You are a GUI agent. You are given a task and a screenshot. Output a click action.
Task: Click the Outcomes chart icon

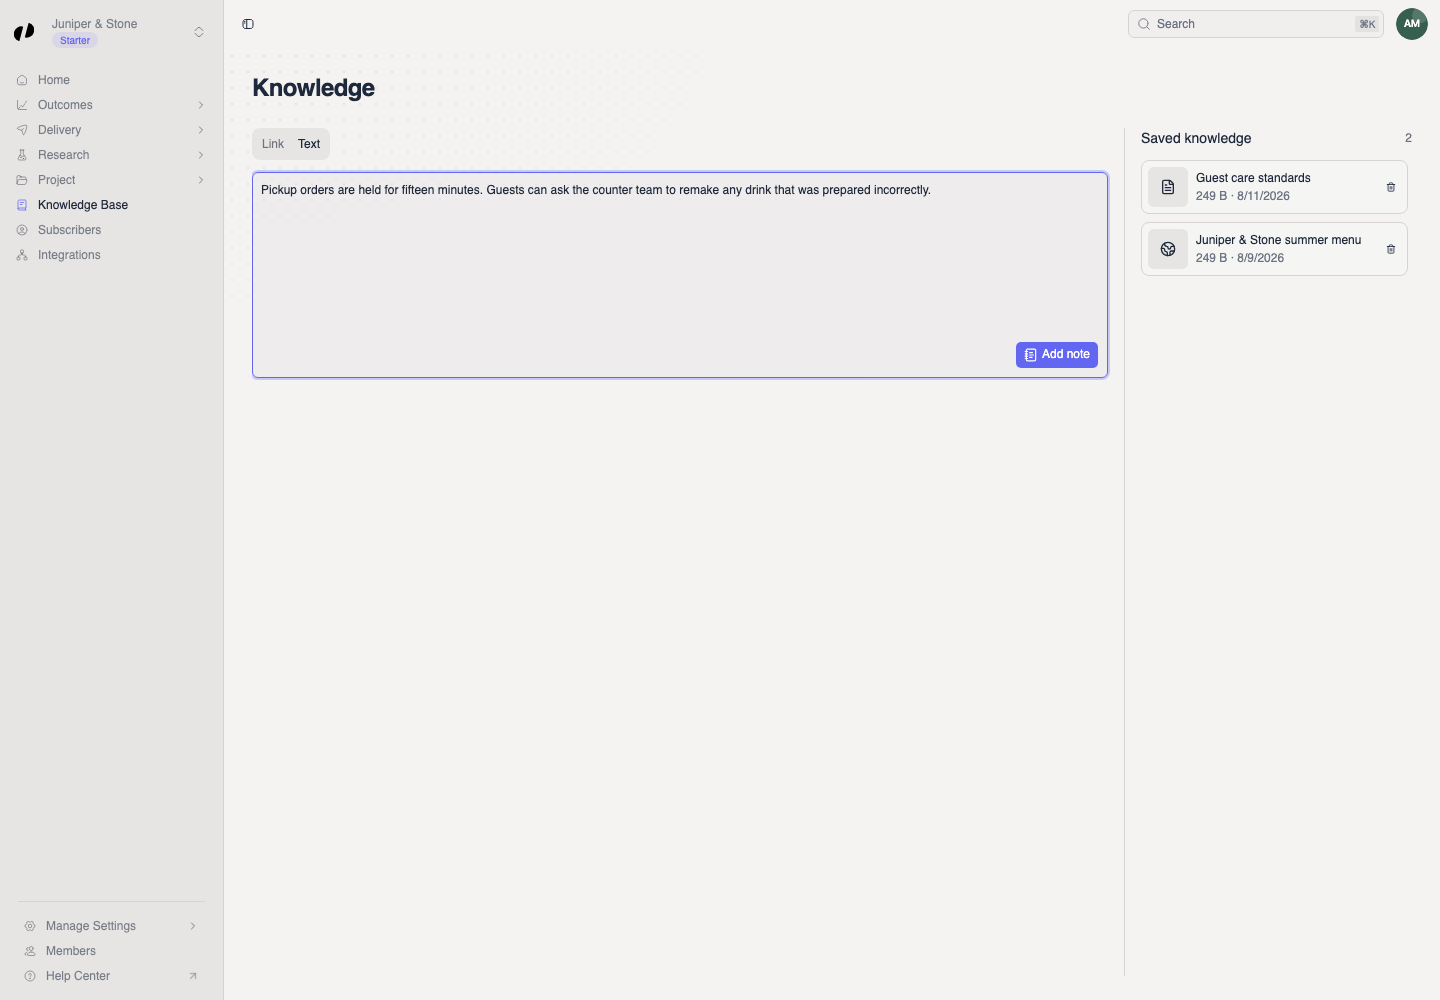pyautogui.click(x=22, y=105)
